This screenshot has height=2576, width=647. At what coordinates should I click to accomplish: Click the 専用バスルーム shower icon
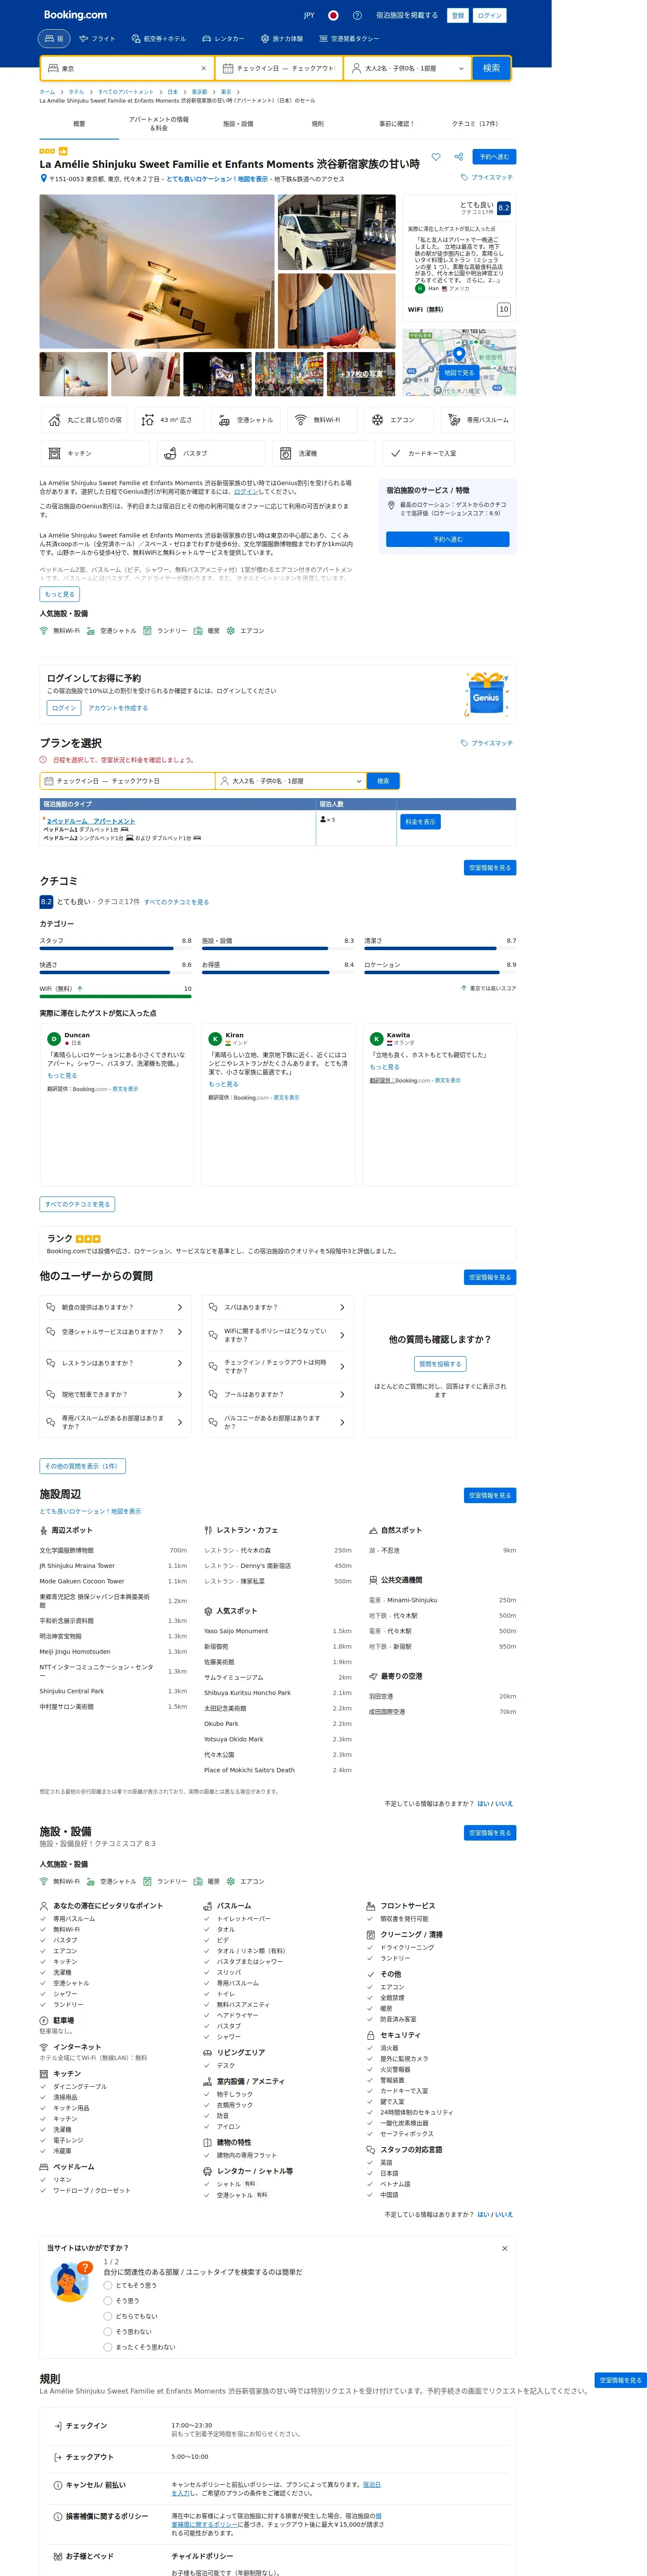(x=454, y=420)
